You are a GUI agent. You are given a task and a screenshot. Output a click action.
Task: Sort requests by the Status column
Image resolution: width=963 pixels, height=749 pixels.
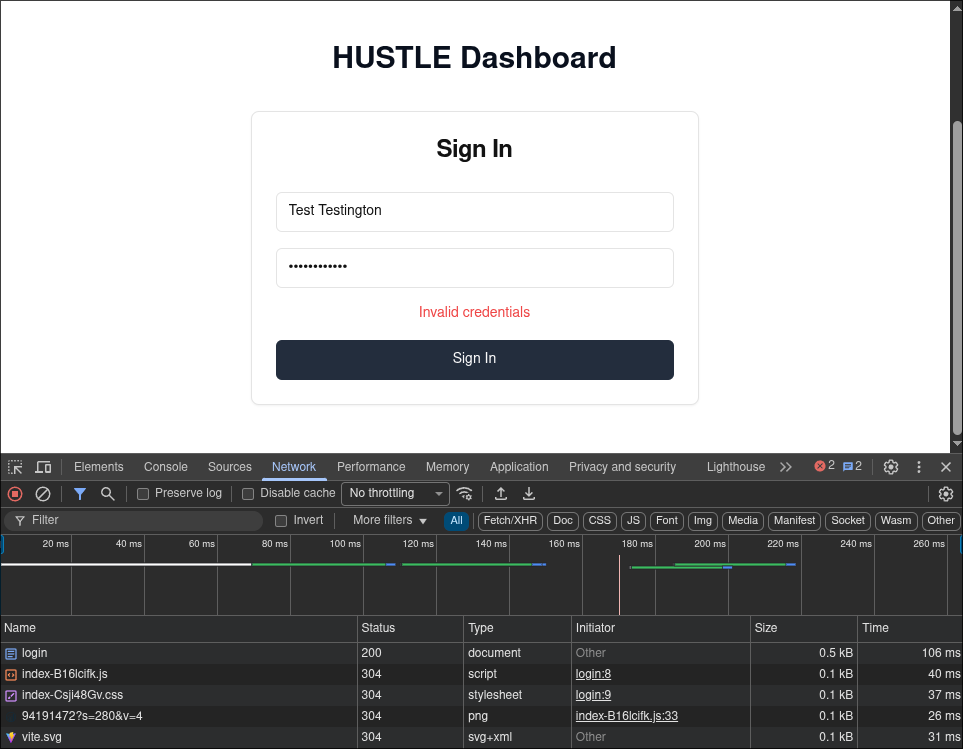(x=410, y=629)
